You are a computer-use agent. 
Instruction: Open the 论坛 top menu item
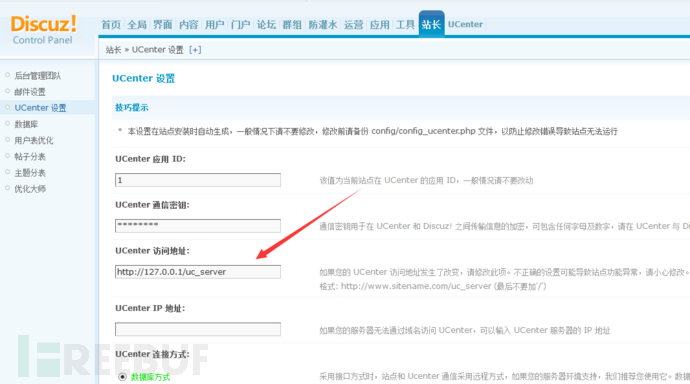point(266,25)
